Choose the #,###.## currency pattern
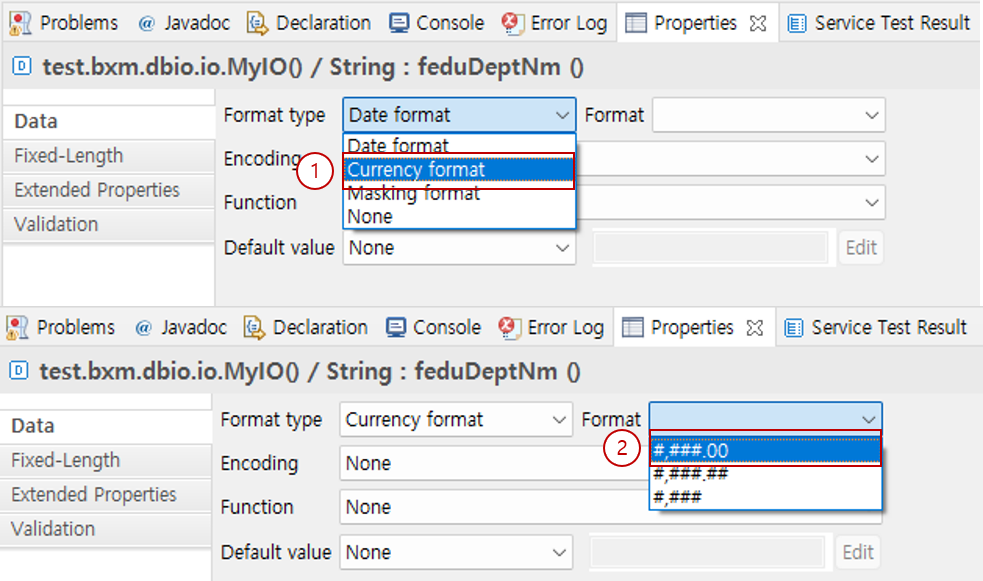The image size is (983, 581). 690,473
